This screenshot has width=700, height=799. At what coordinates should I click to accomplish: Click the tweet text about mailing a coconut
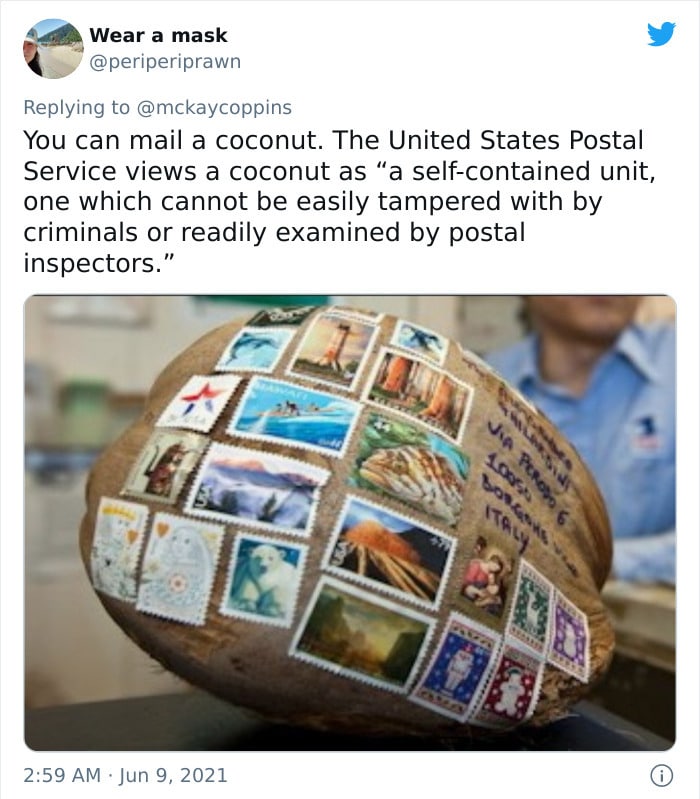[x=339, y=201]
